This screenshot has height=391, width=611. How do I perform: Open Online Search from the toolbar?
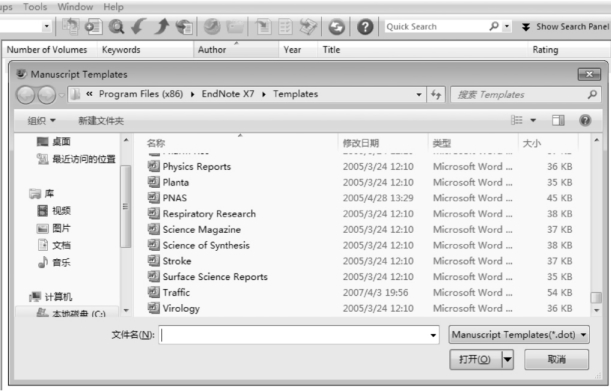[x=116, y=27]
